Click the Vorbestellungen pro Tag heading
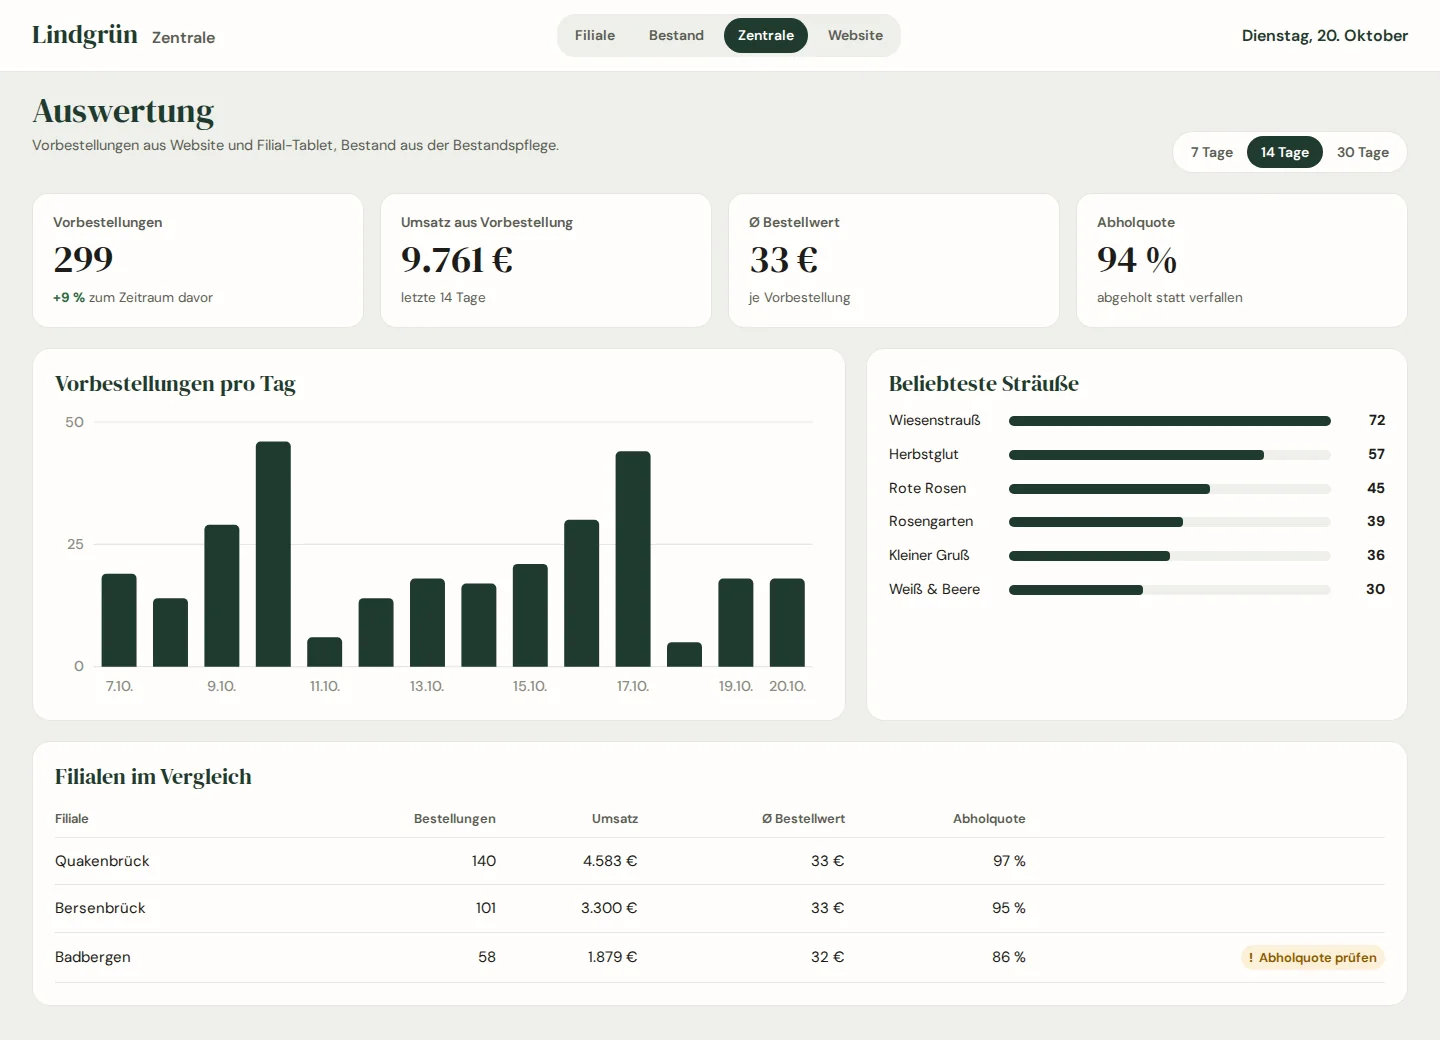This screenshot has height=1040, width=1440. (175, 384)
